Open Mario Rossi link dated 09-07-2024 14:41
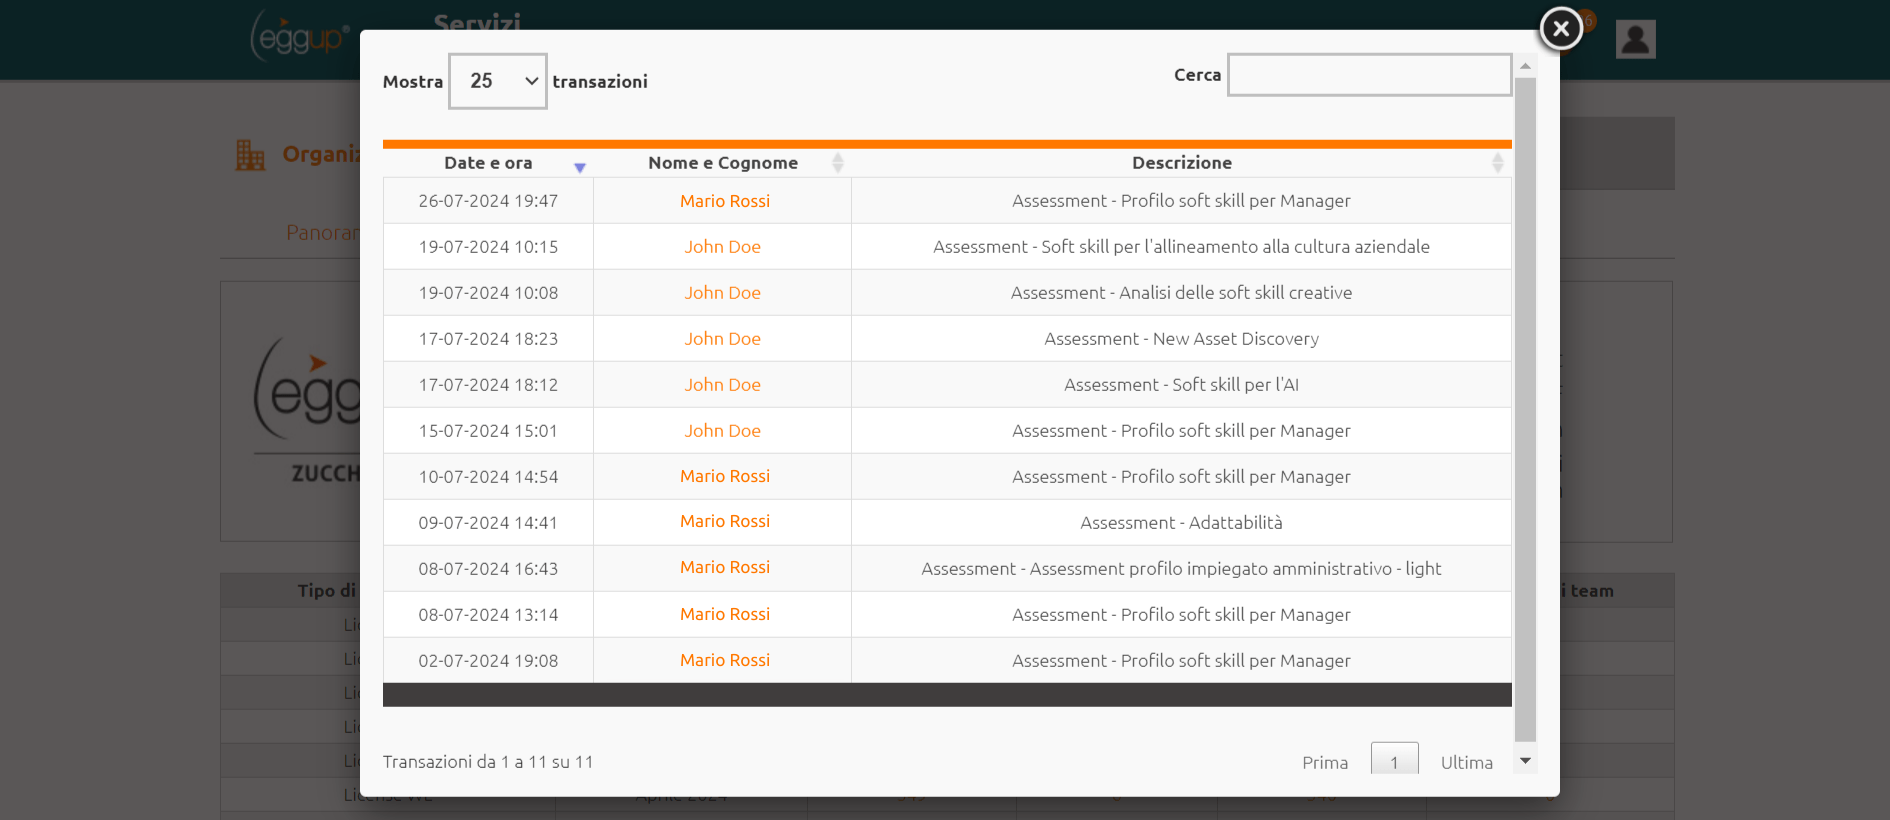1890x820 pixels. pos(725,521)
